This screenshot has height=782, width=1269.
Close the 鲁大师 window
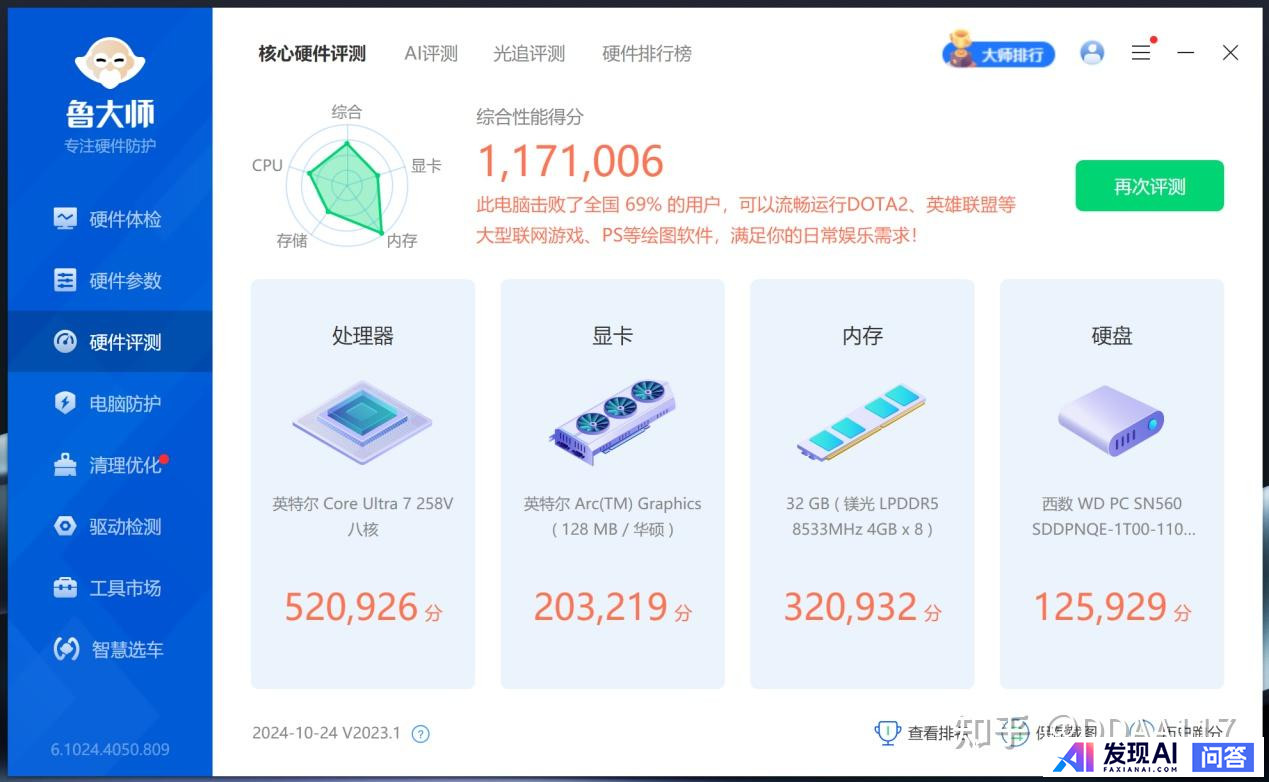(1231, 53)
